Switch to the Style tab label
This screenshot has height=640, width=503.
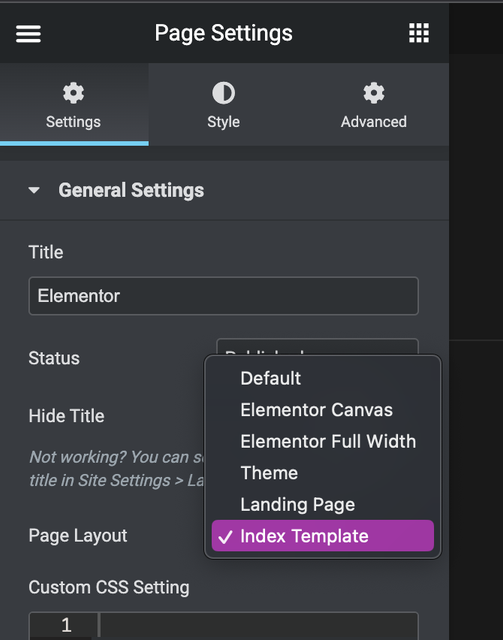223,122
